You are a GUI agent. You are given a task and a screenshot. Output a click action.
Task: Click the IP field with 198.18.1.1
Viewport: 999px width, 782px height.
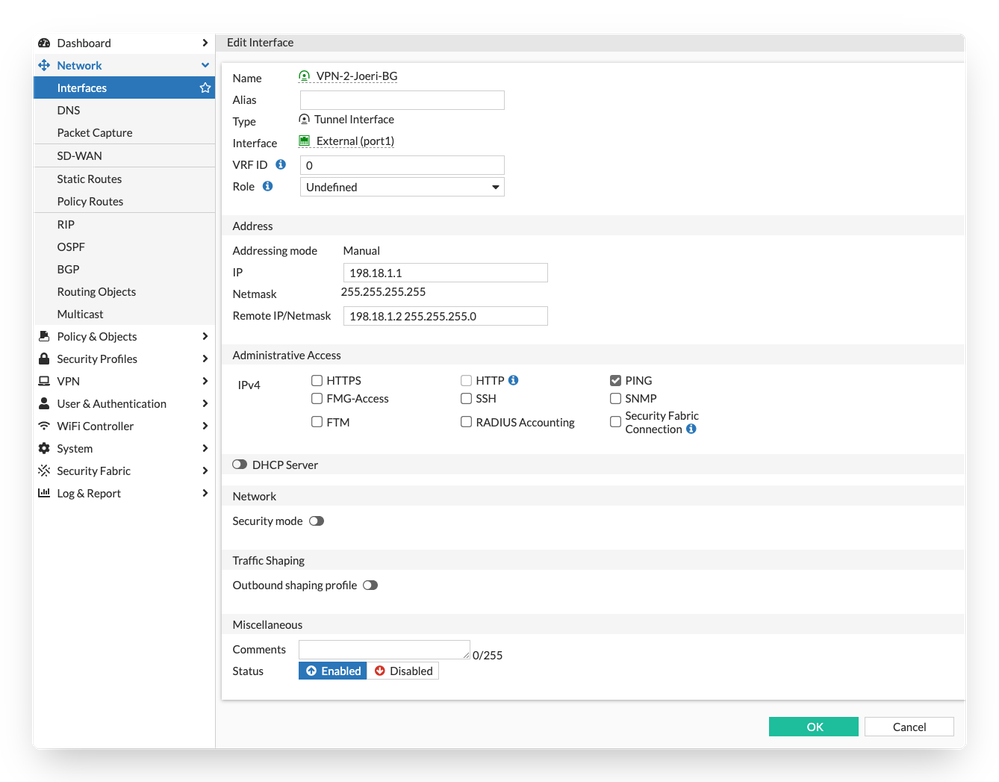click(x=445, y=273)
